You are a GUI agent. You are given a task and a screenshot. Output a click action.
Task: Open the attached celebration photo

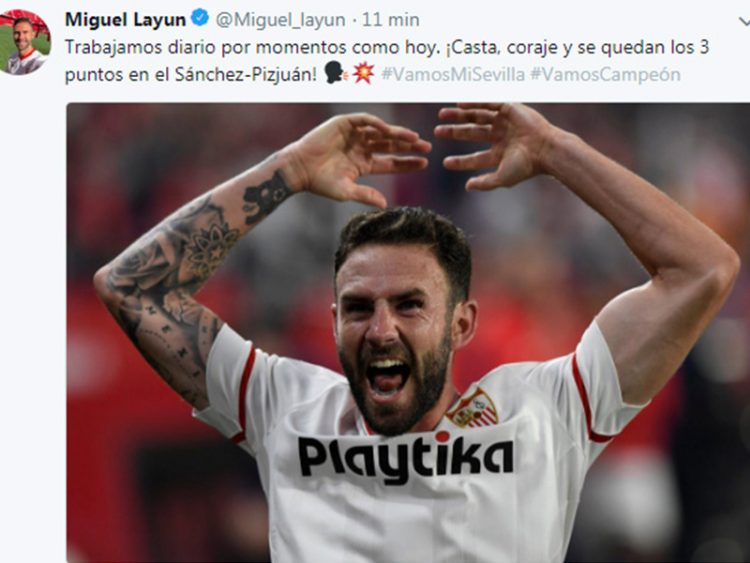point(408,332)
